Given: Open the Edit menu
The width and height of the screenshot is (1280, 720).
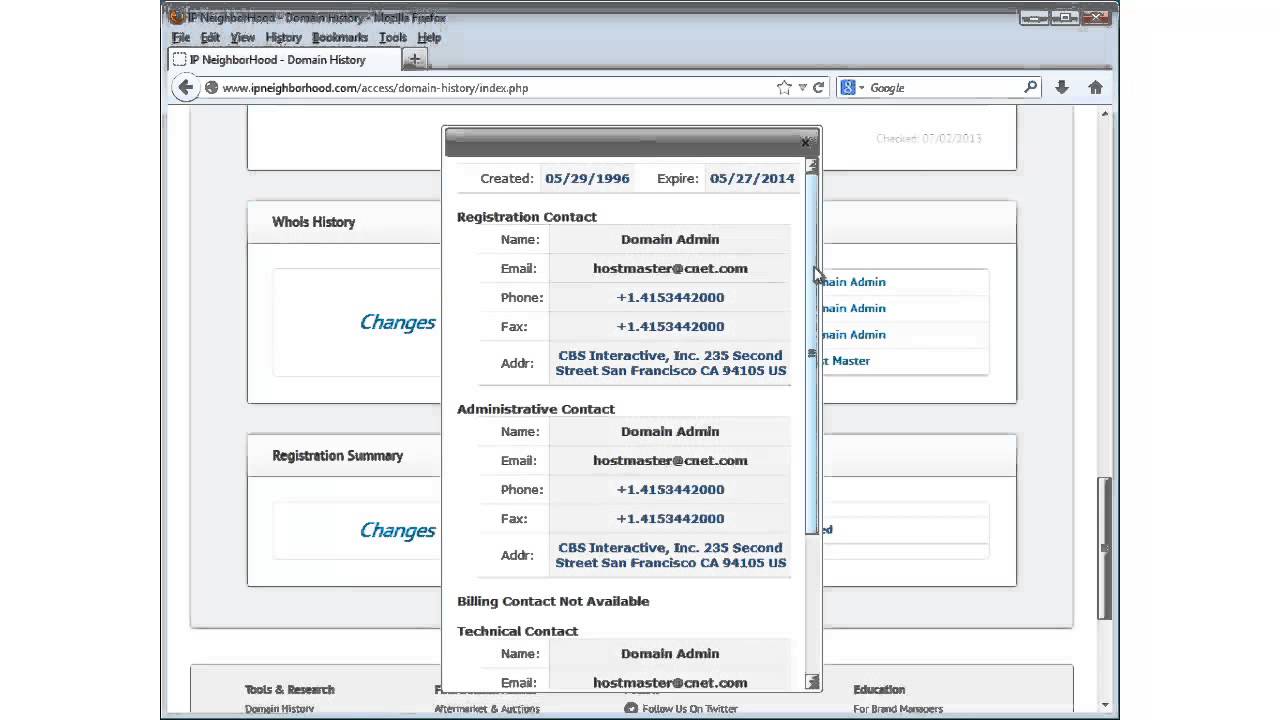Looking at the screenshot, I should tap(210, 38).
